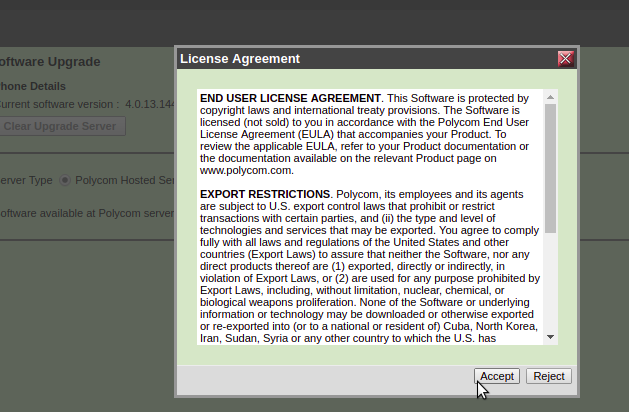The width and height of the screenshot is (629, 412).
Task: Click the Server Type label
Action: pyautogui.click(x=26, y=180)
